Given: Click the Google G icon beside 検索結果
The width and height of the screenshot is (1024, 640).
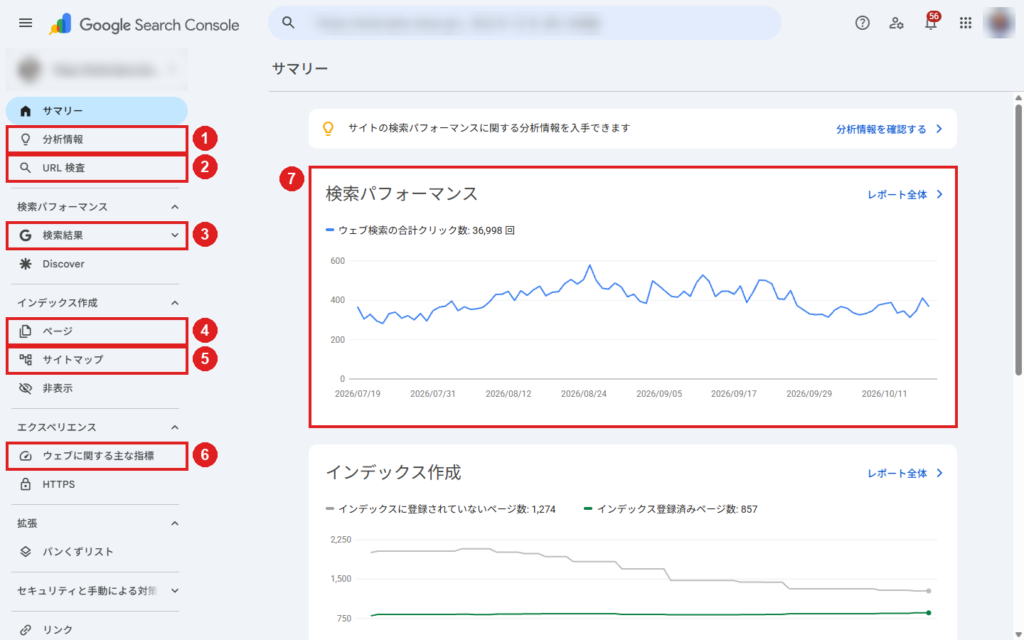Looking at the screenshot, I should point(25,235).
